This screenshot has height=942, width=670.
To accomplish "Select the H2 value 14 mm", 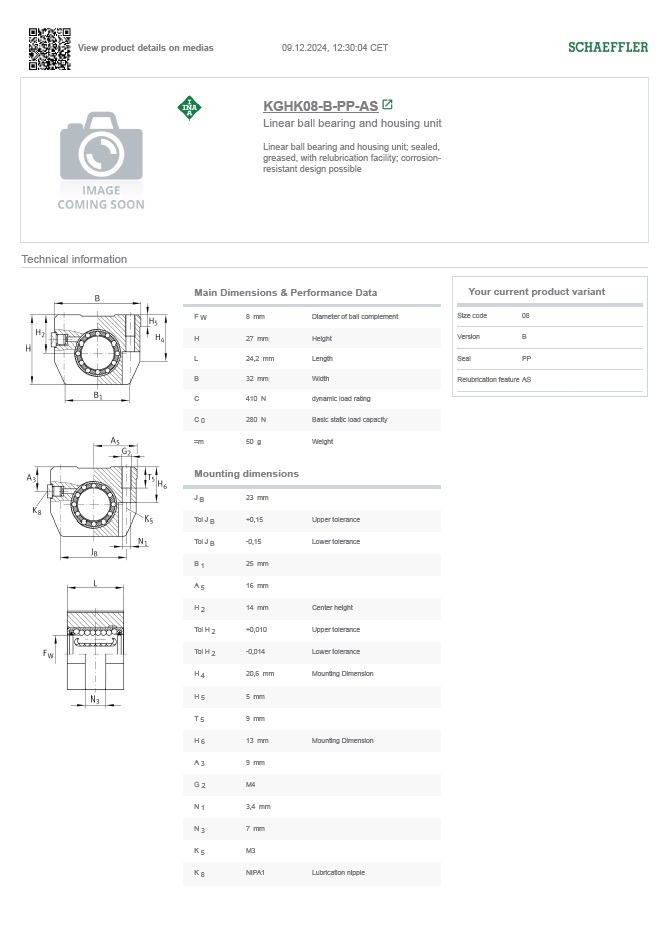I will tap(257, 608).
